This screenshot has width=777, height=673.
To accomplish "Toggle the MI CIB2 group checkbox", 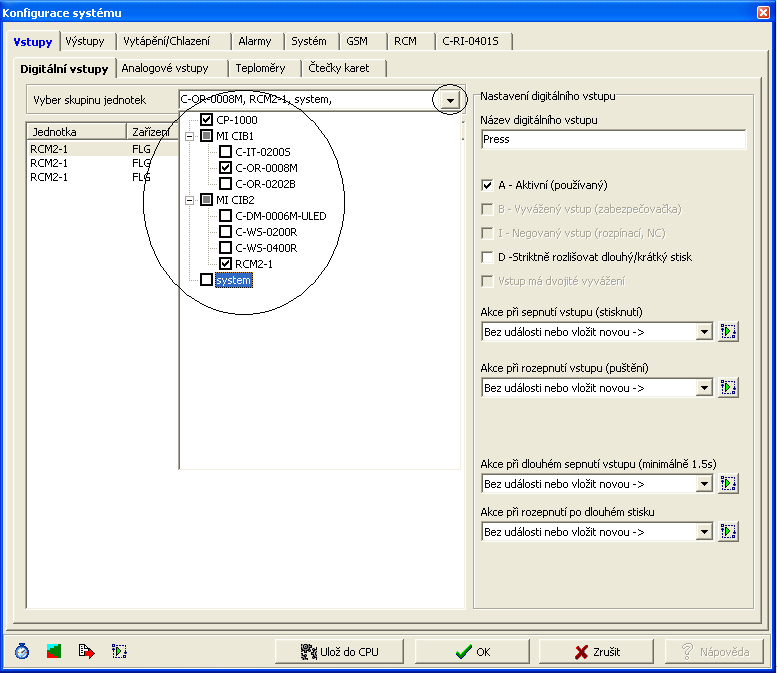I will (x=207, y=200).
